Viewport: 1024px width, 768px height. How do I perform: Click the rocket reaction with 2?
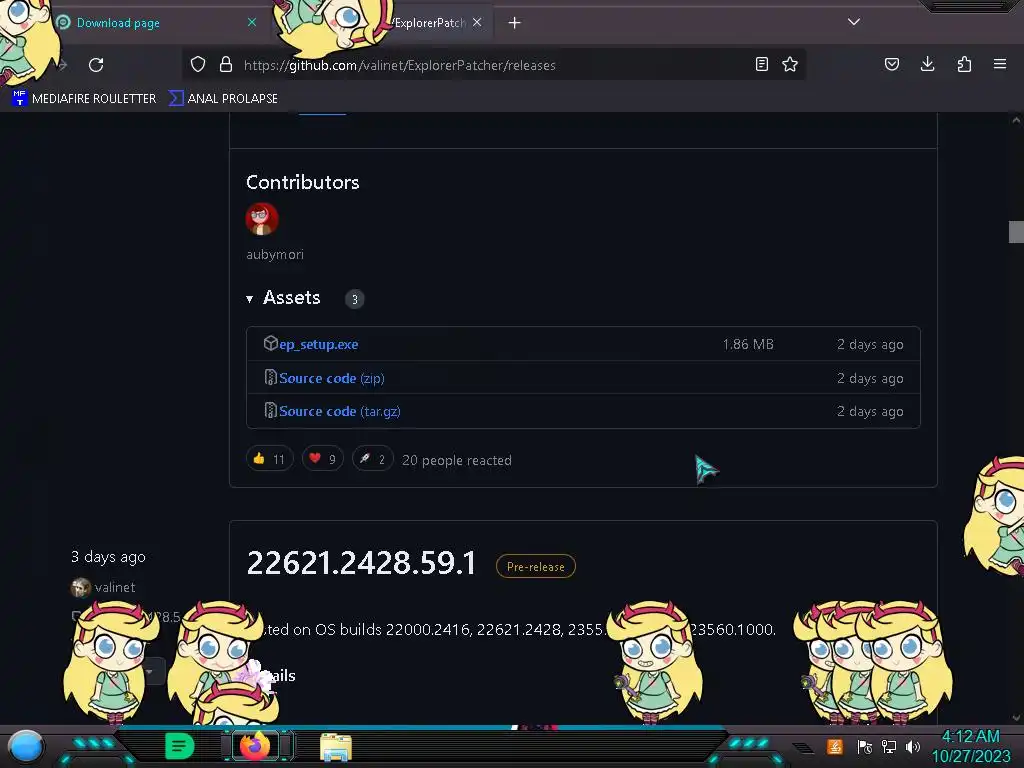tap(373, 459)
